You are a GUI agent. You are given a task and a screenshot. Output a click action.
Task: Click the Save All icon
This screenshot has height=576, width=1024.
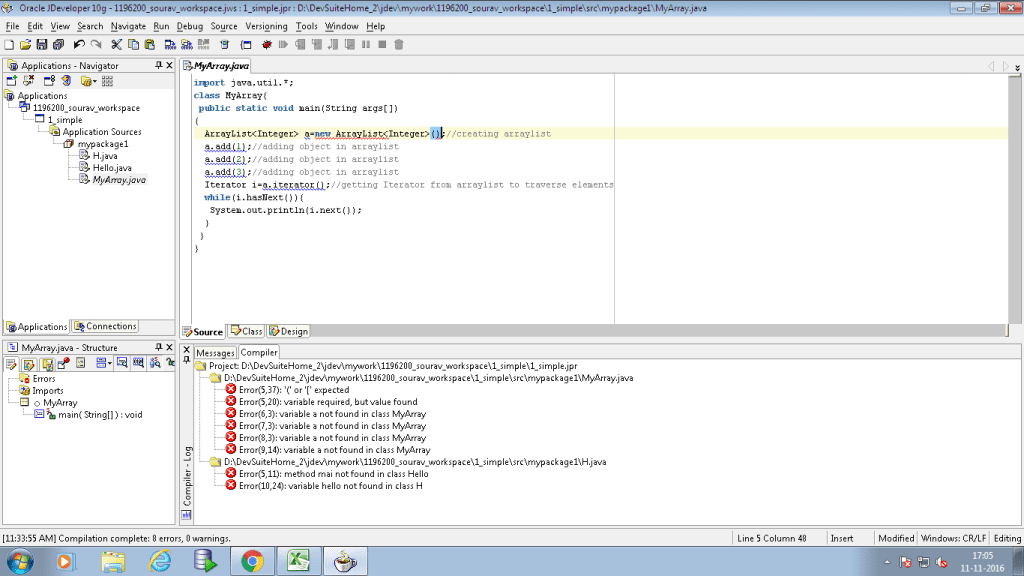point(55,44)
